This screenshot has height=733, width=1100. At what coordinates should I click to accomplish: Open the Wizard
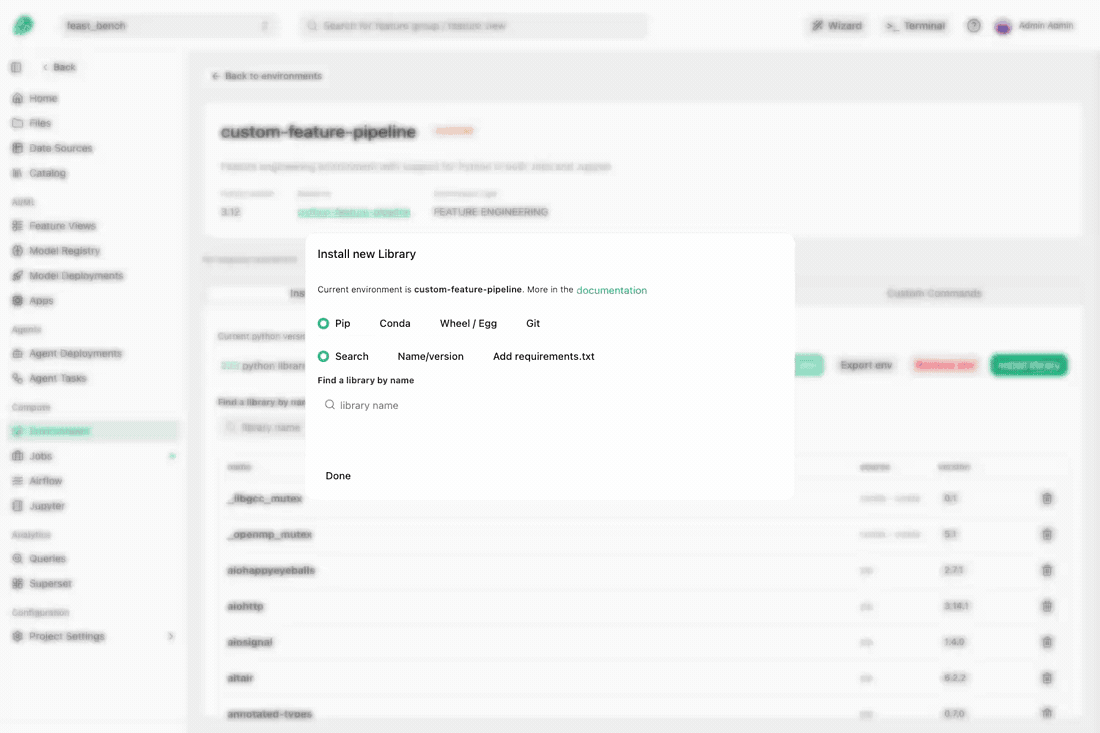pyautogui.click(x=837, y=26)
